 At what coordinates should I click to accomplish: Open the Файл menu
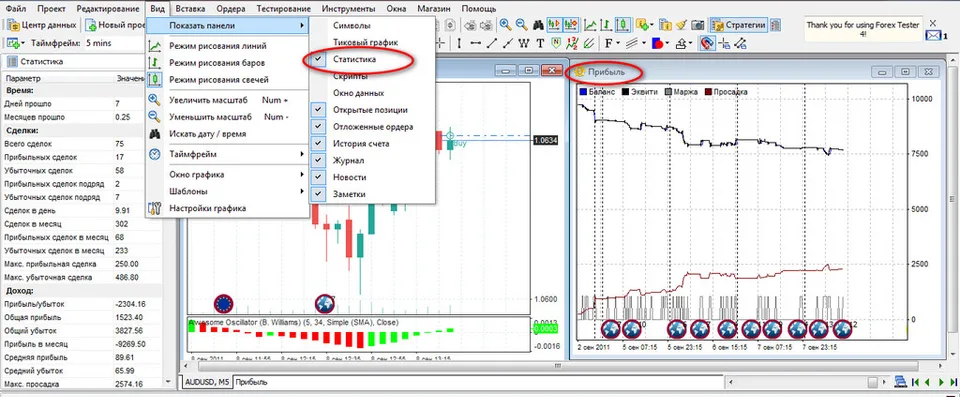pos(15,9)
